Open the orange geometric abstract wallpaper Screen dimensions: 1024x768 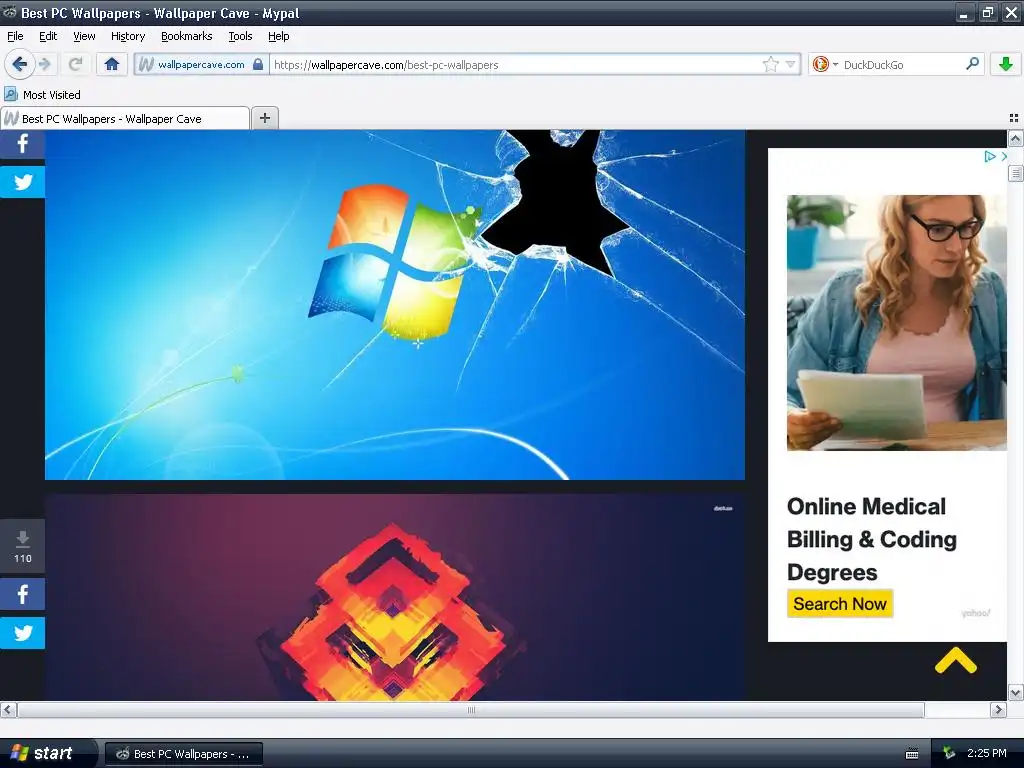pyautogui.click(x=394, y=597)
